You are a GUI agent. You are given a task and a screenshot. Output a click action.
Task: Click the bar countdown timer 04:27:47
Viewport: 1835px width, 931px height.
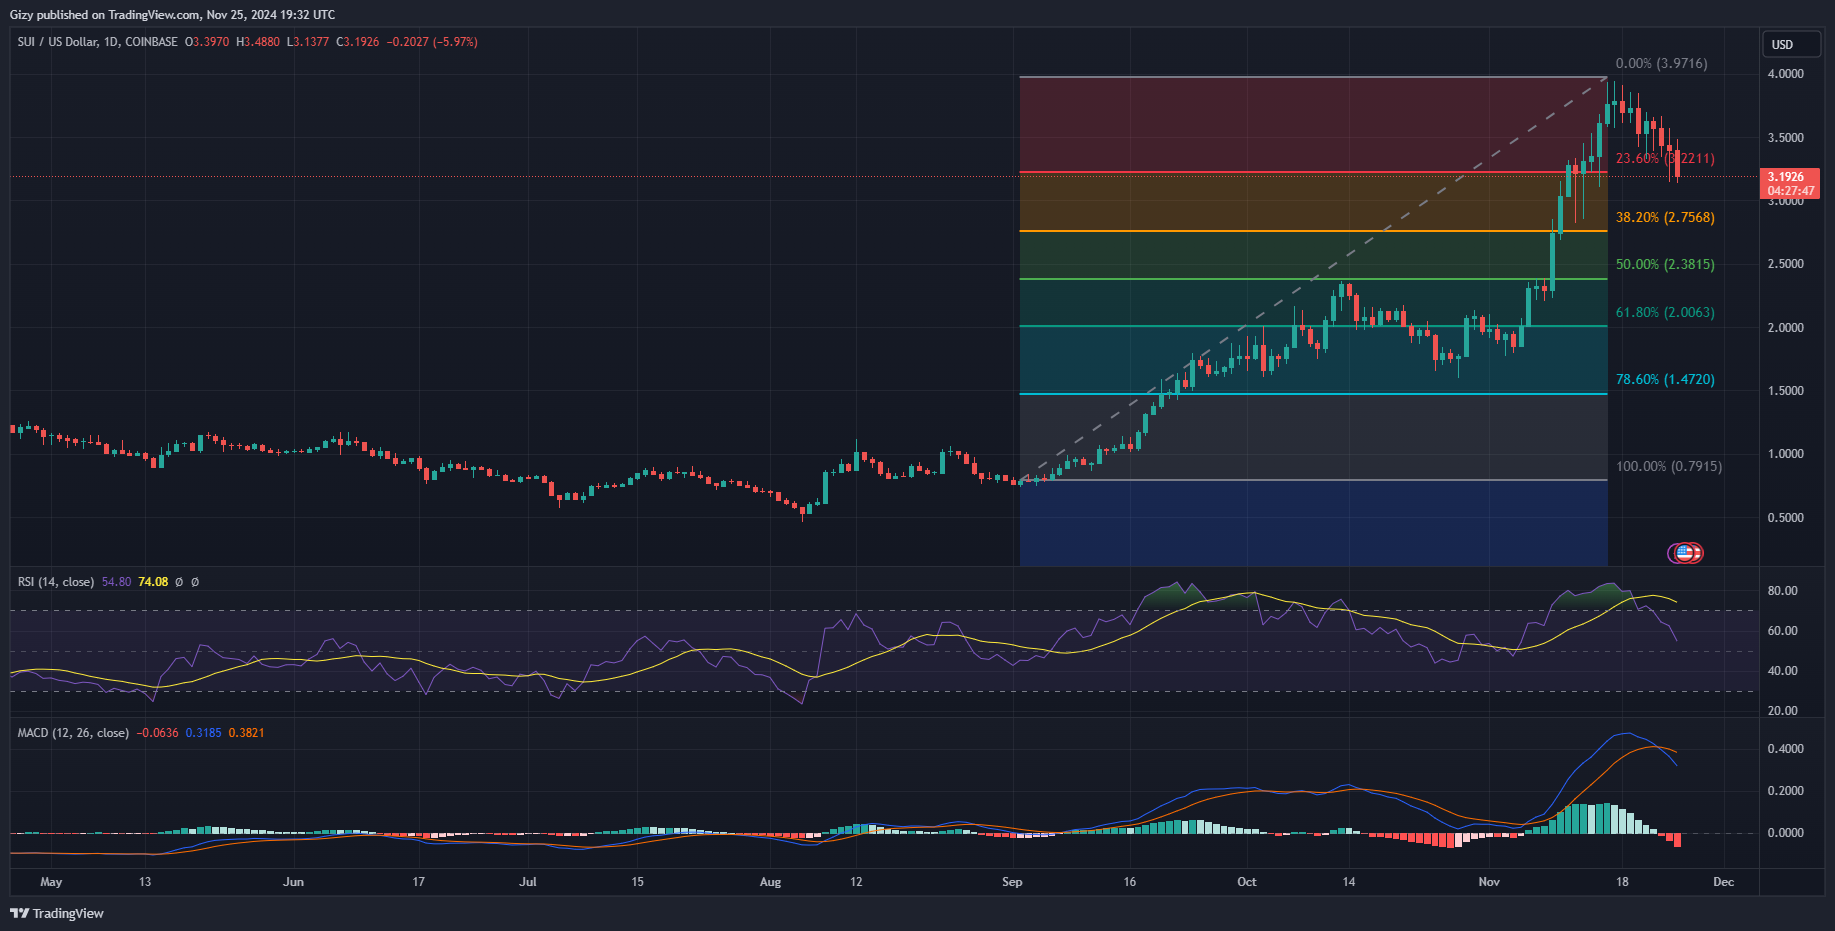(1790, 191)
